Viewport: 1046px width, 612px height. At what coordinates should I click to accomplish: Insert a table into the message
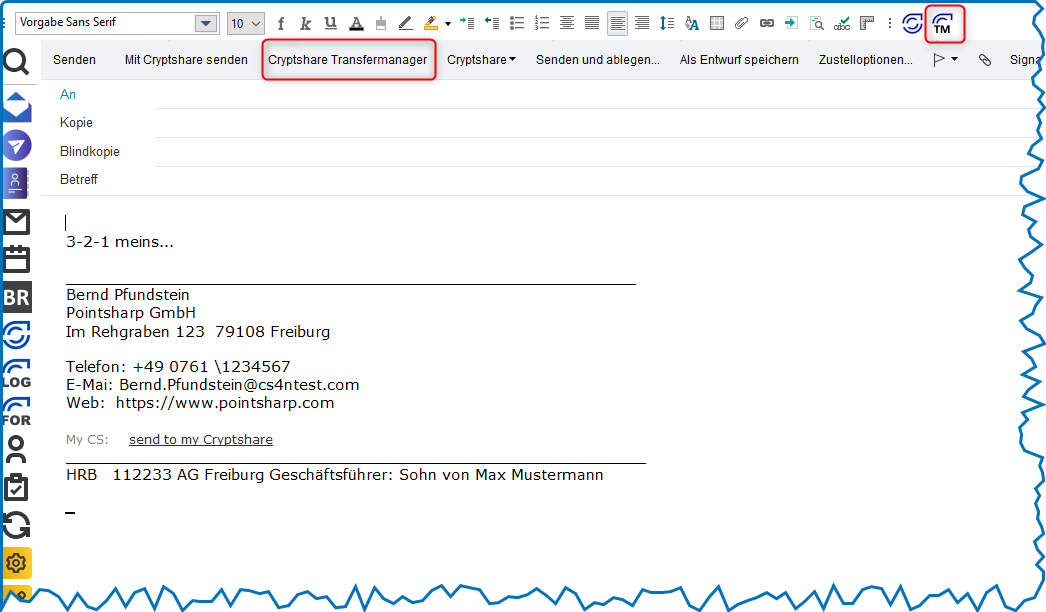point(717,23)
